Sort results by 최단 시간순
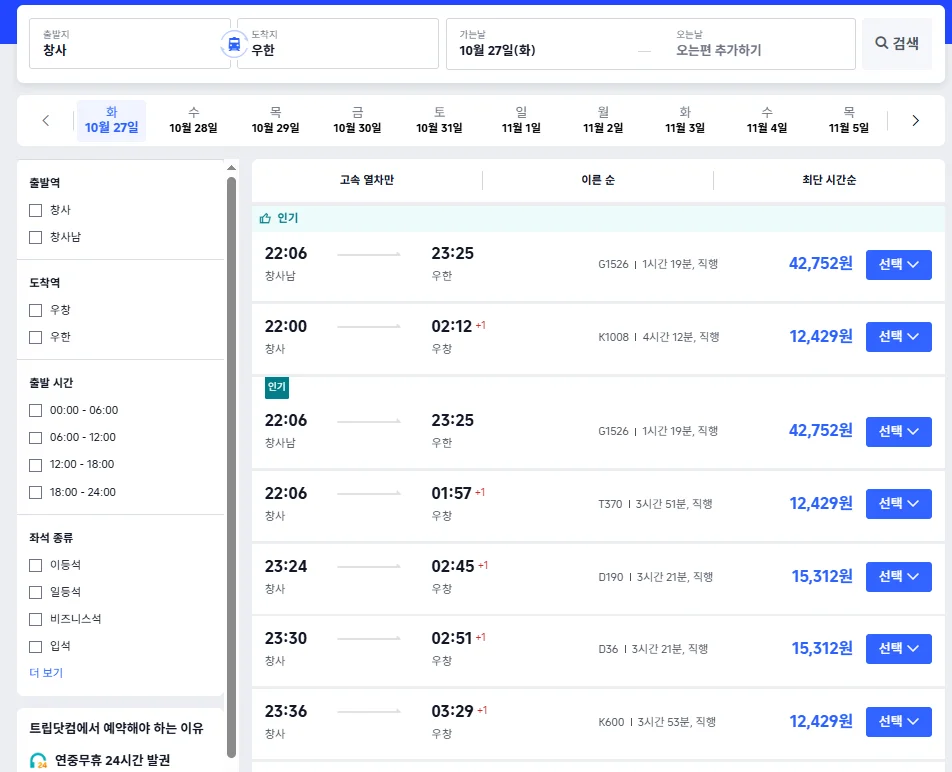 click(x=829, y=180)
